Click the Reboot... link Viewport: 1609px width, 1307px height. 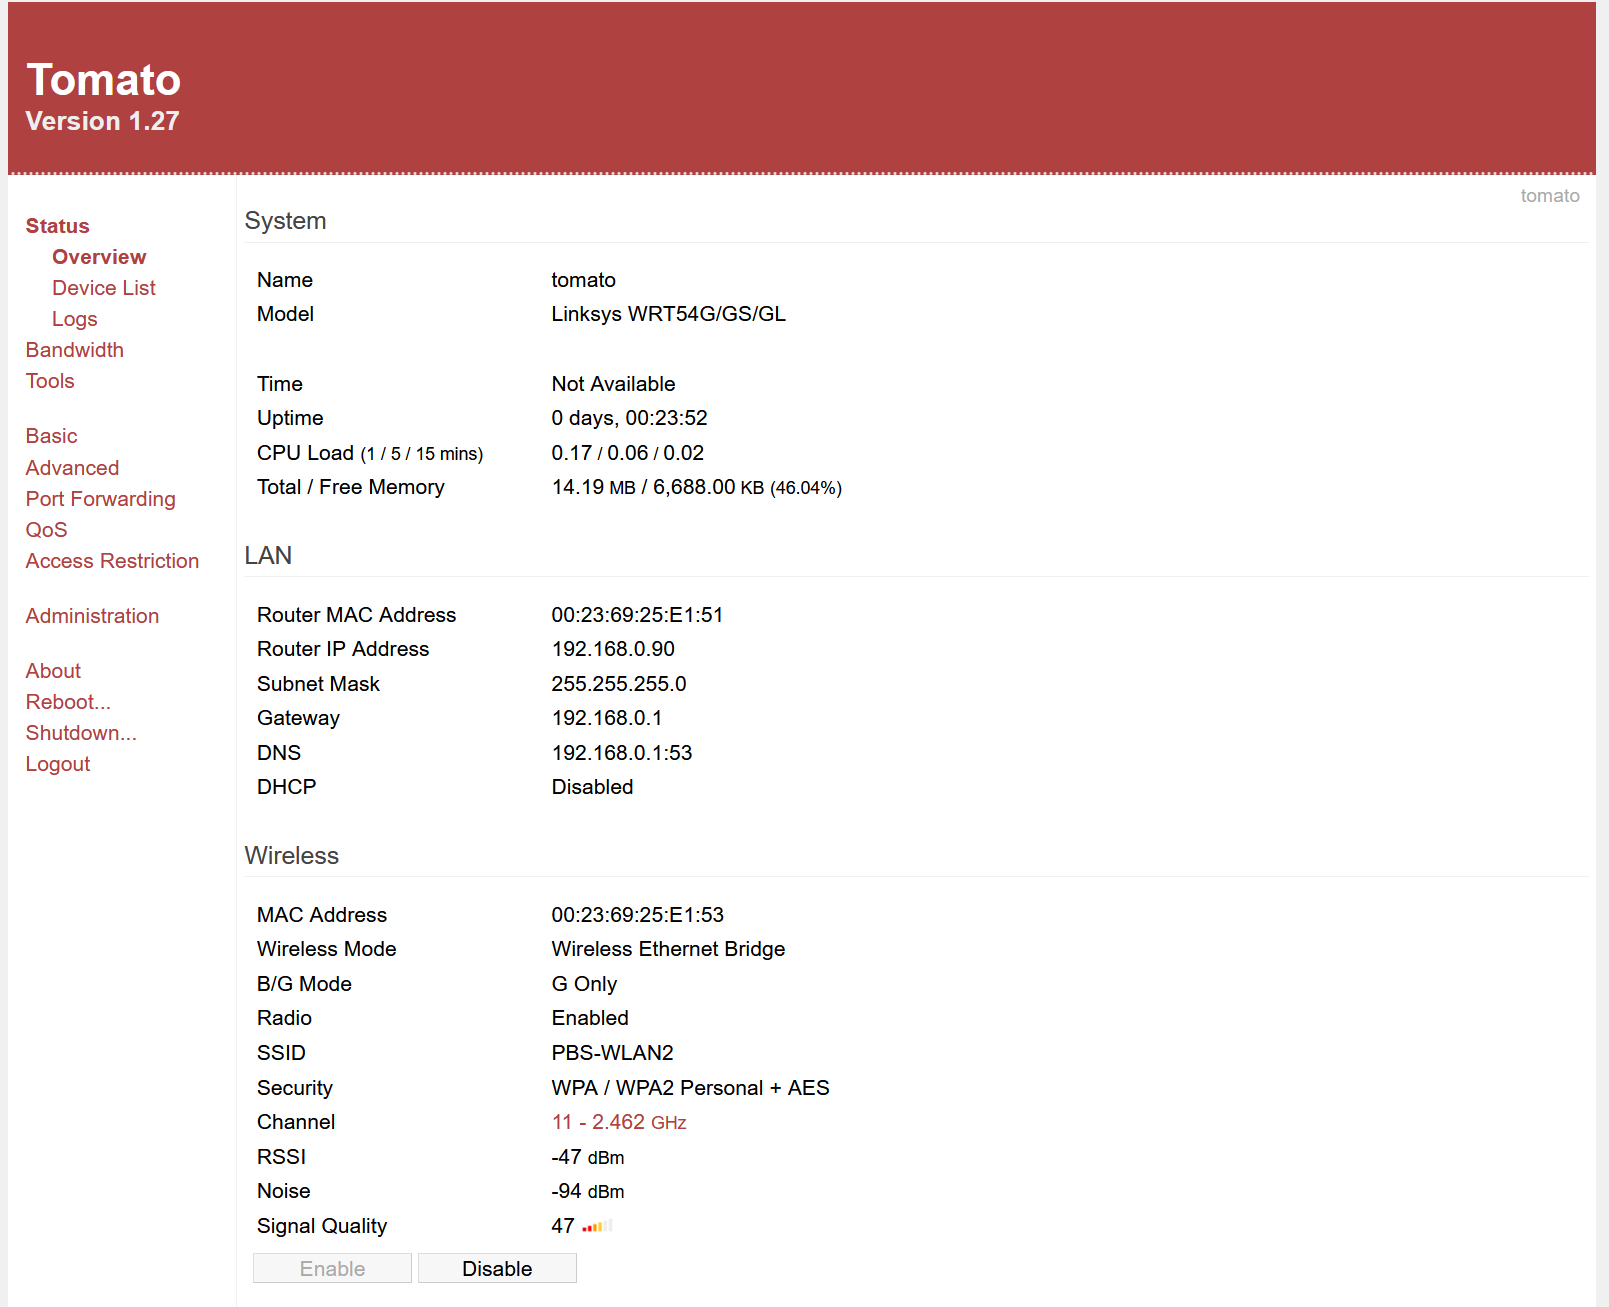[68, 702]
